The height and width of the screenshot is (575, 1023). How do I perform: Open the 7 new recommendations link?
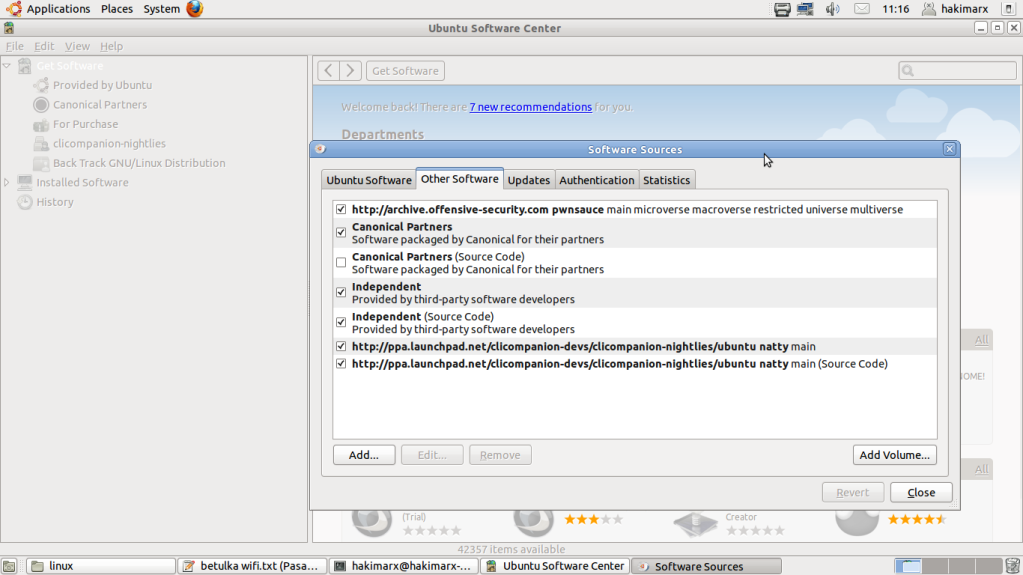tap(530, 107)
